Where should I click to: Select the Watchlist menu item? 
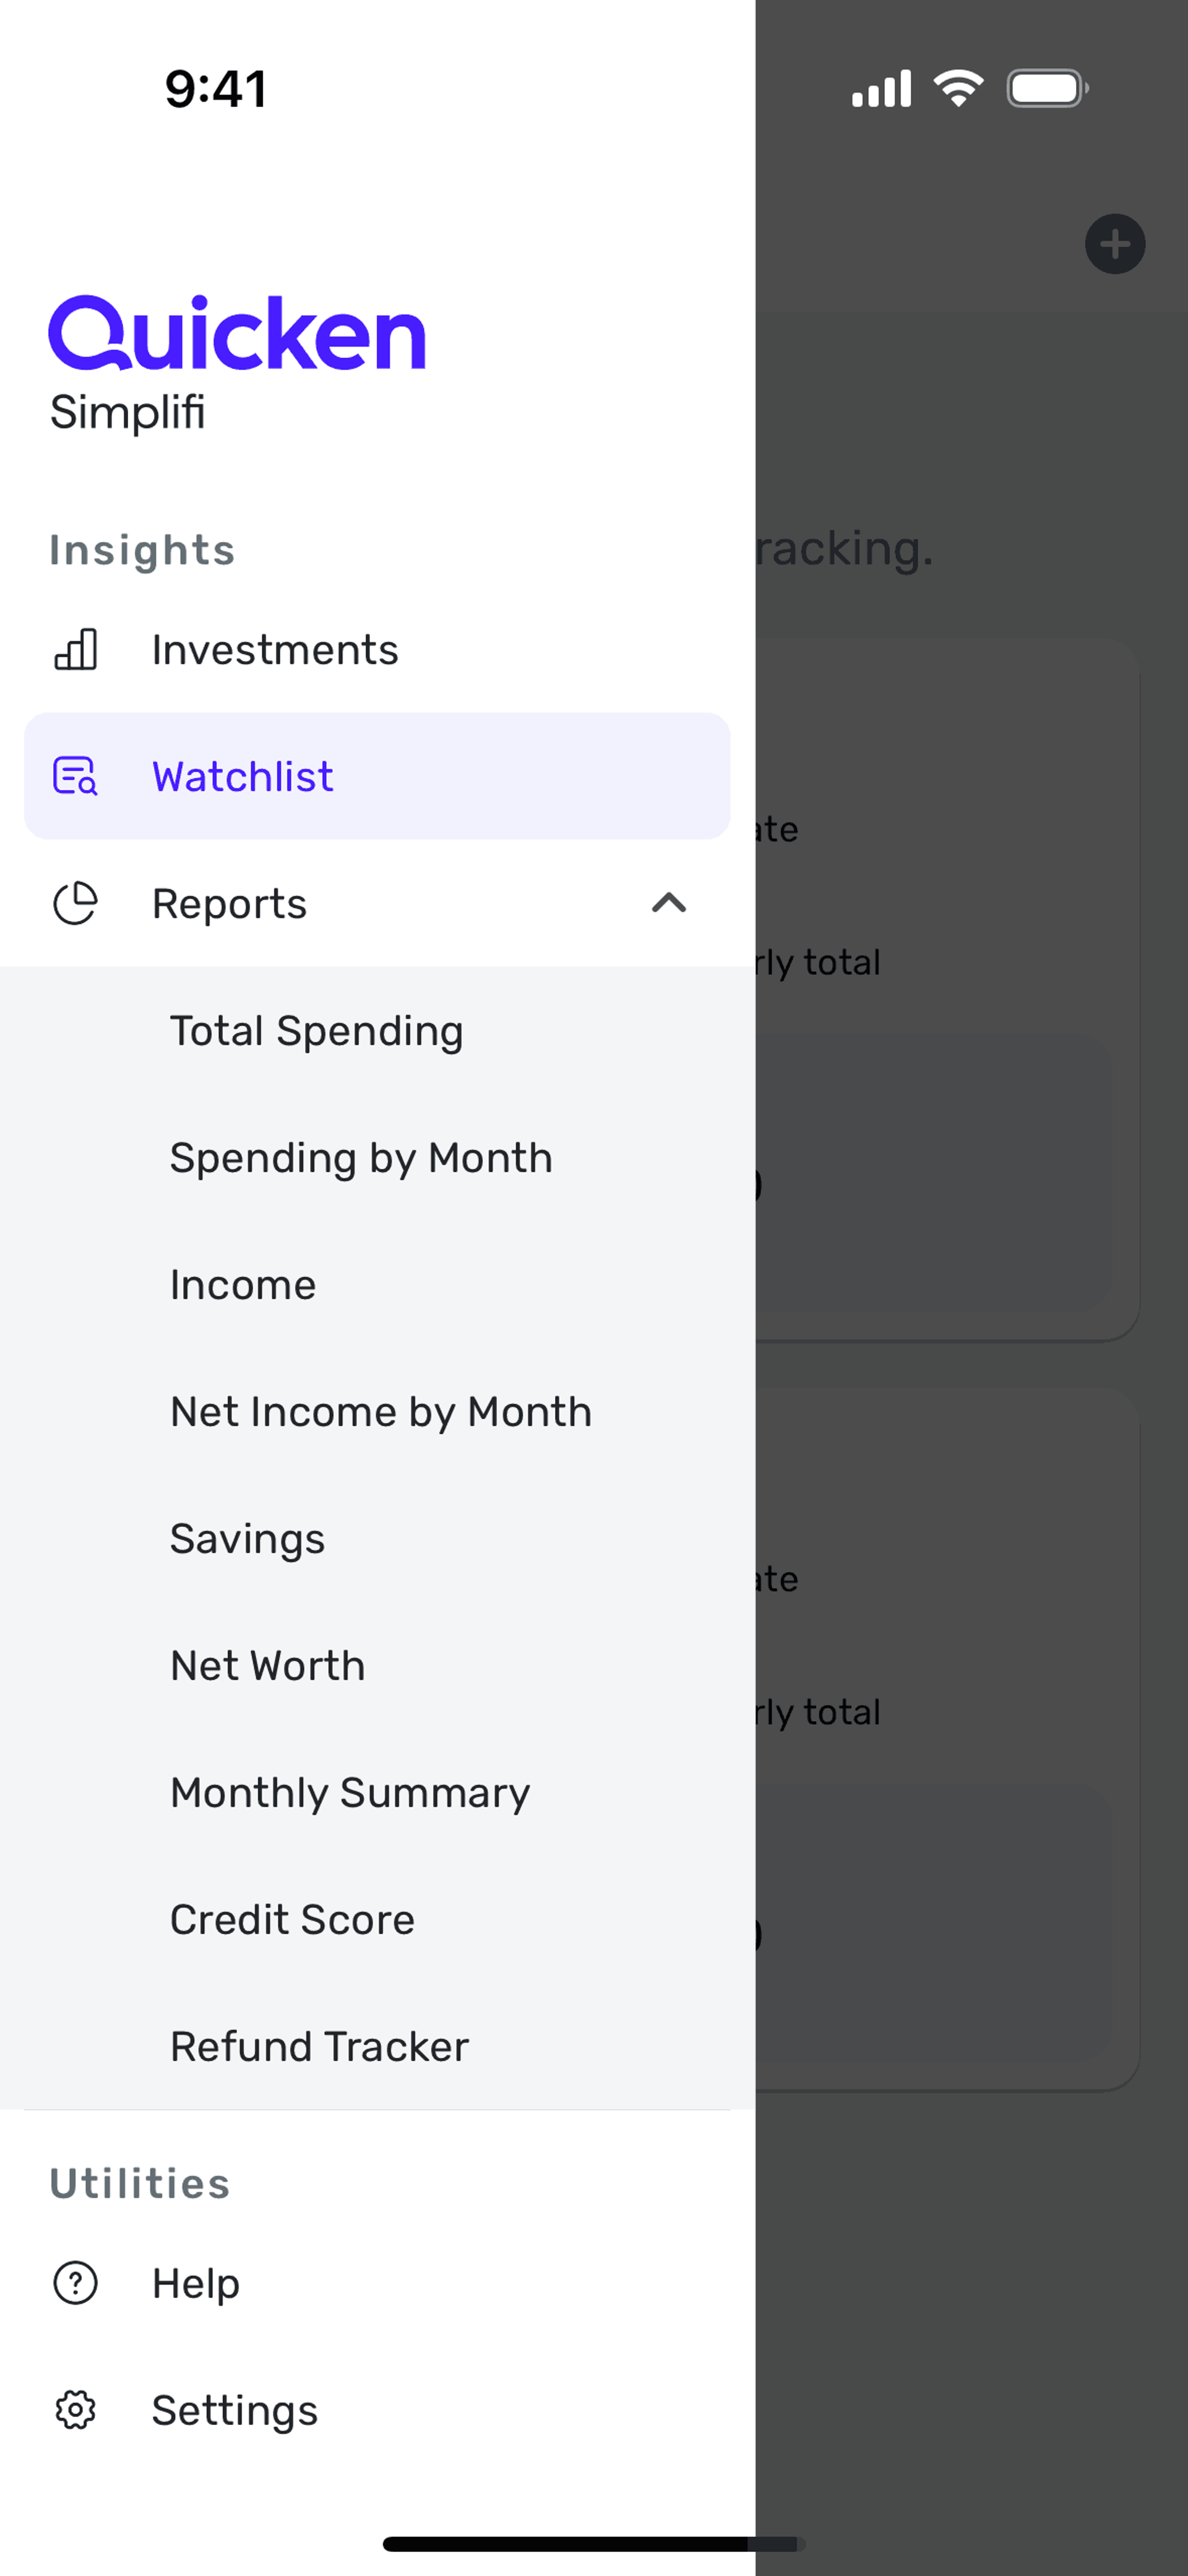click(377, 776)
